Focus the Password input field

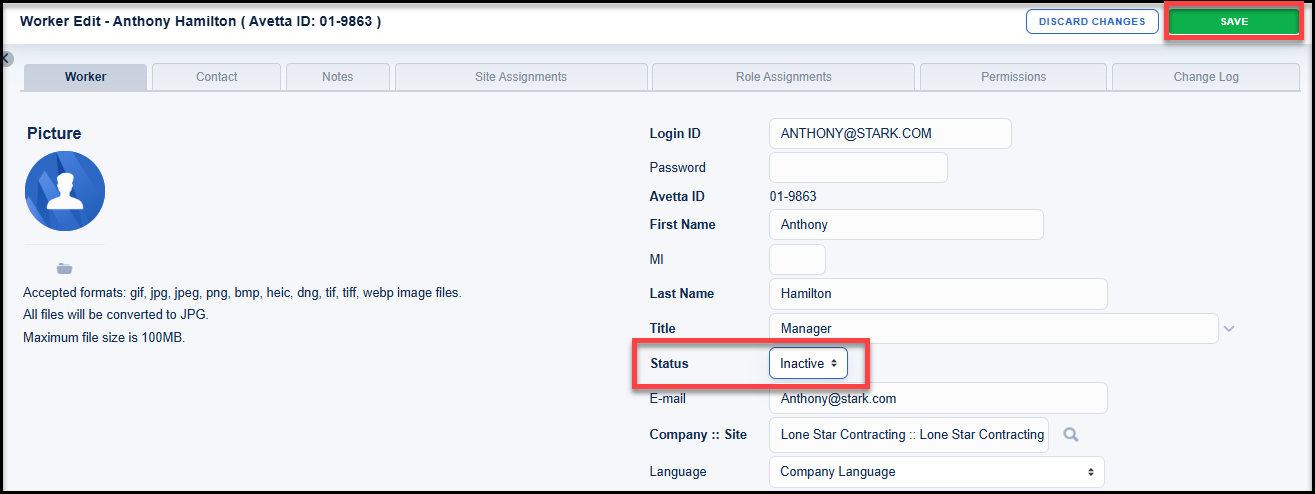point(857,167)
